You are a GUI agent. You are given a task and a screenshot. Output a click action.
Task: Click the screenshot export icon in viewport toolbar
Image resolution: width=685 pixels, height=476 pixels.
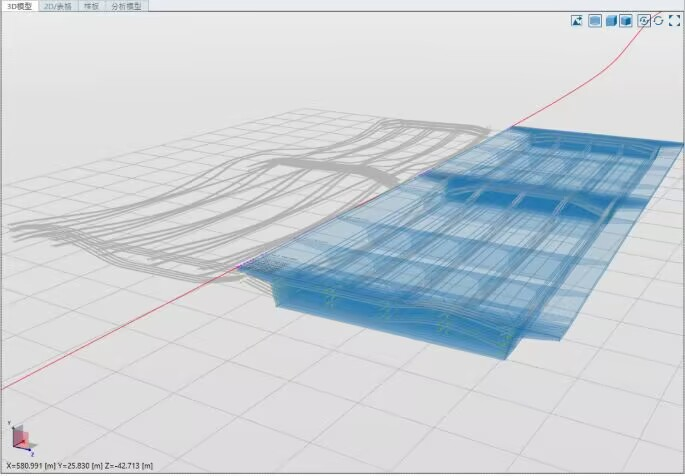577,20
